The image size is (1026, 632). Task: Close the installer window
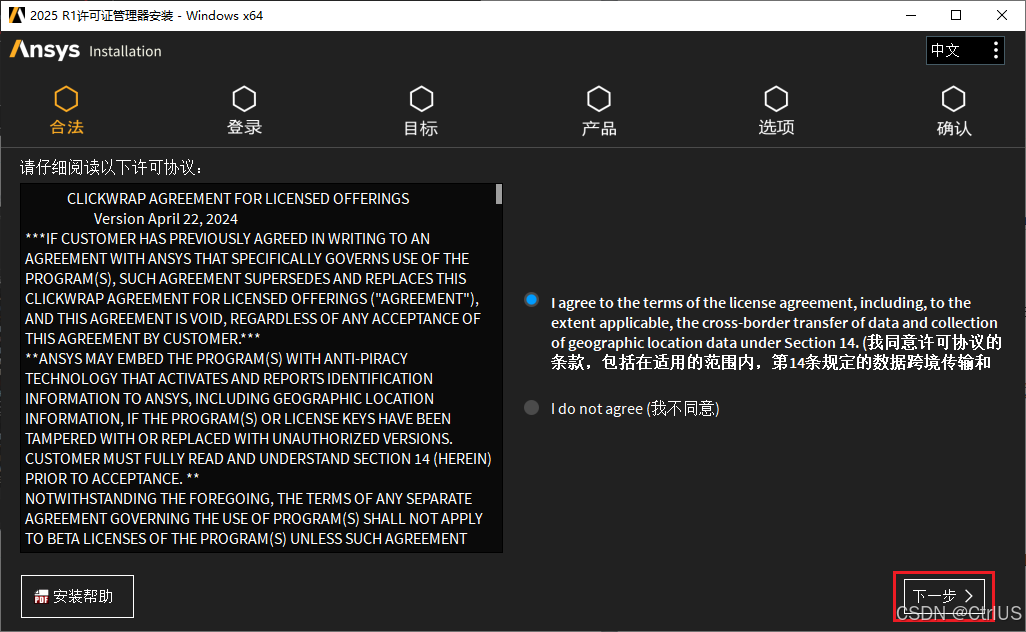(1002, 15)
